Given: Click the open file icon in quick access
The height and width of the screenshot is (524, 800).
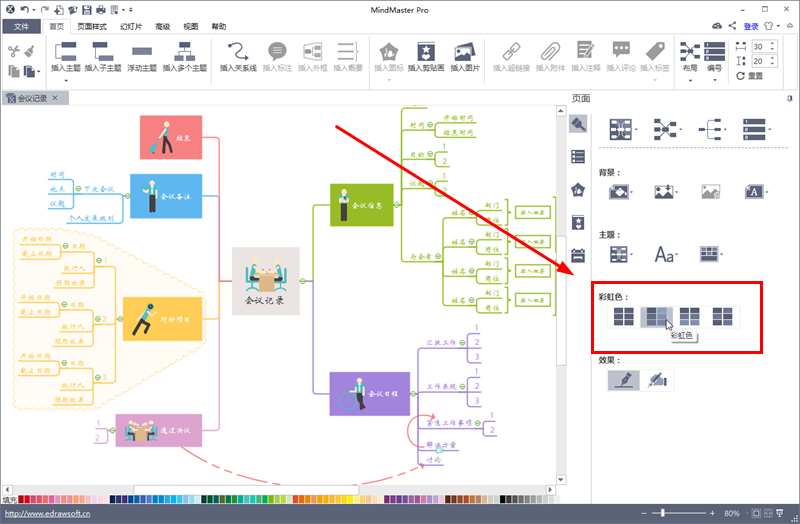Looking at the screenshot, I should coord(73,10).
